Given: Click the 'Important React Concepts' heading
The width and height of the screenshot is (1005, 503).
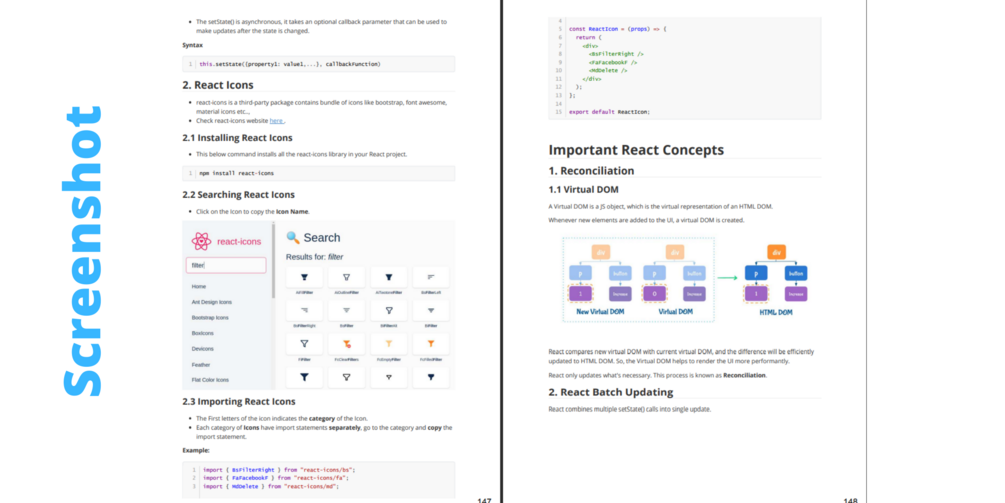Looking at the screenshot, I should point(636,150).
